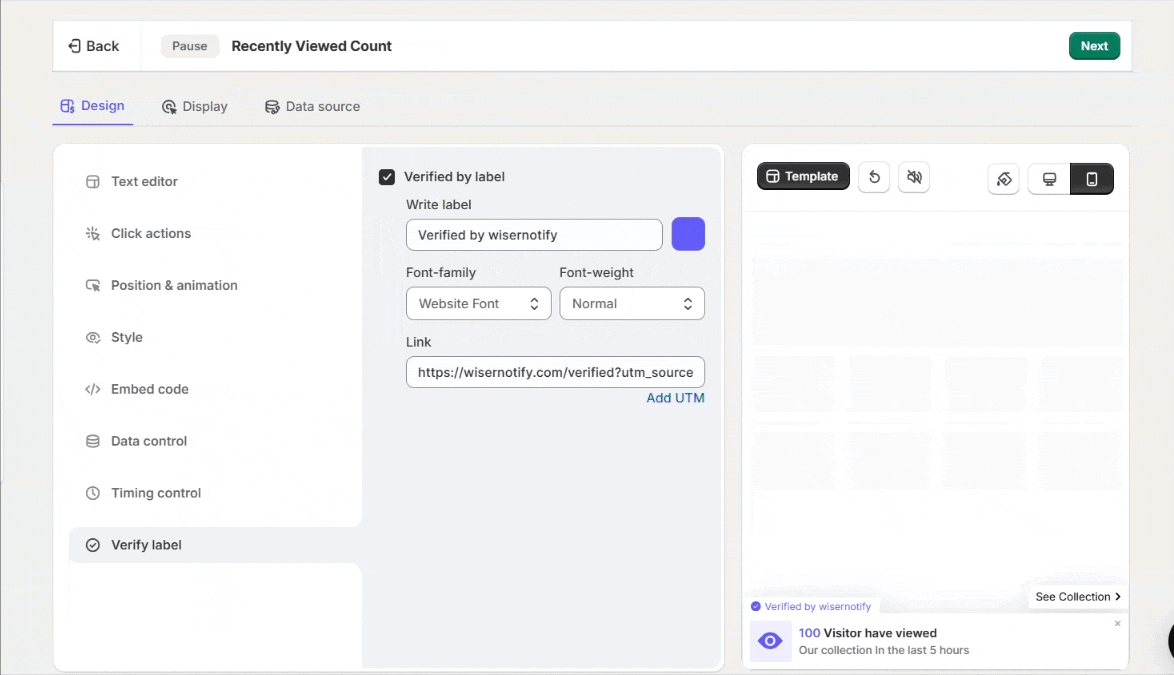Click the Link URL input field

tap(556, 372)
